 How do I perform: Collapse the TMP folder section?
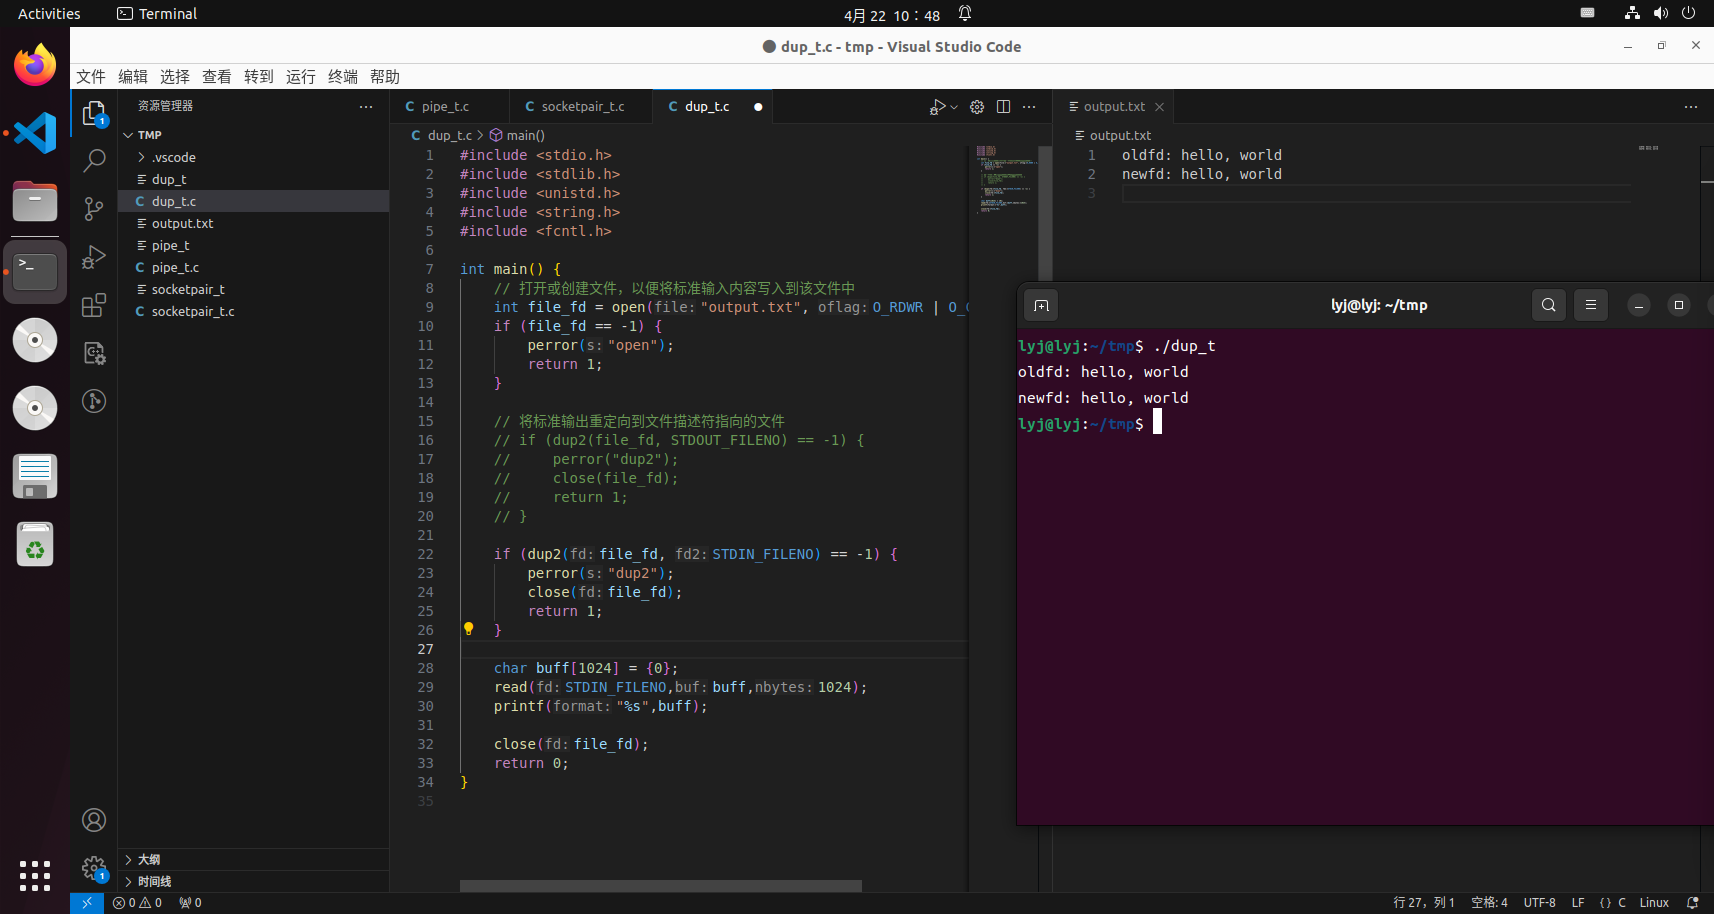coord(254,135)
